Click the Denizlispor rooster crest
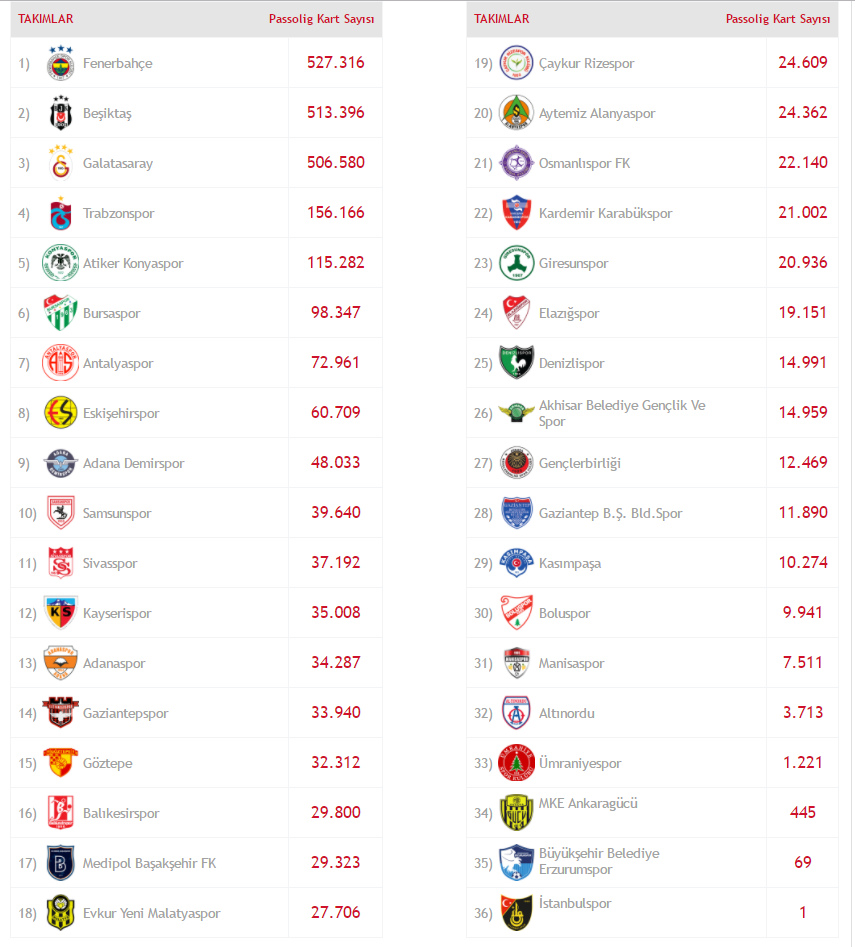This screenshot has width=855, height=947. coord(516,363)
